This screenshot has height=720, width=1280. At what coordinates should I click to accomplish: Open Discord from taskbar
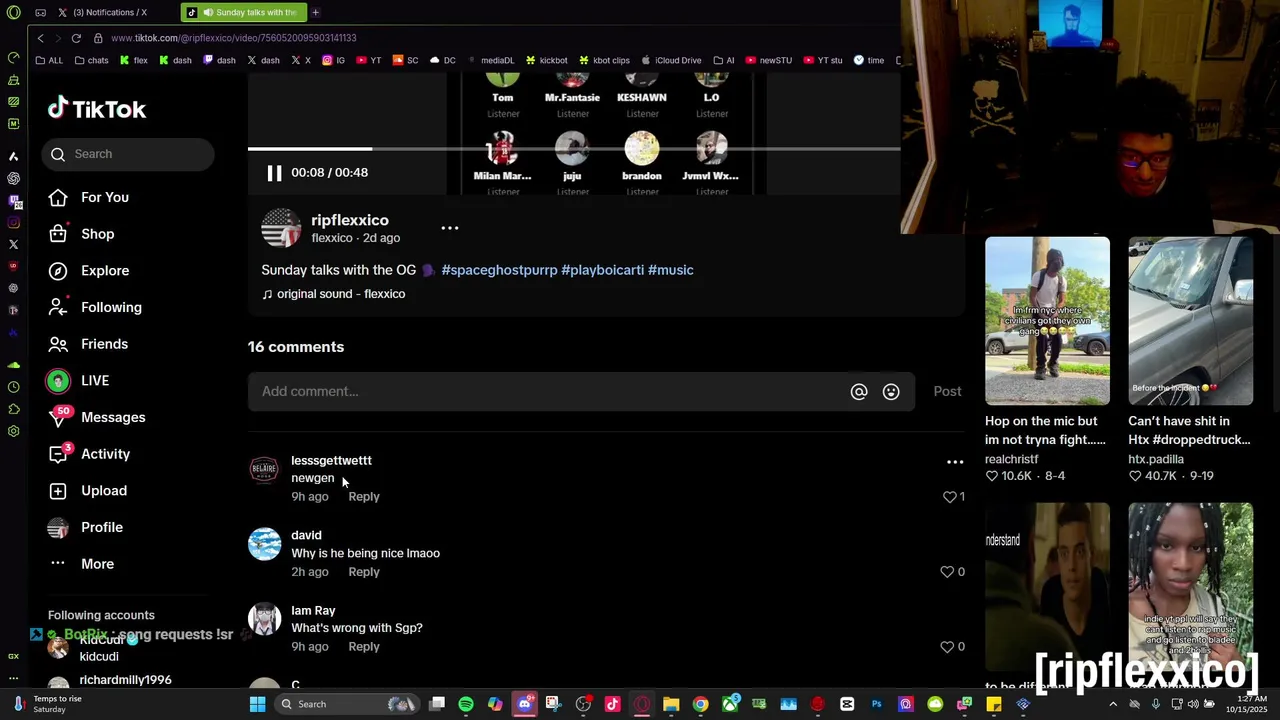[525, 704]
